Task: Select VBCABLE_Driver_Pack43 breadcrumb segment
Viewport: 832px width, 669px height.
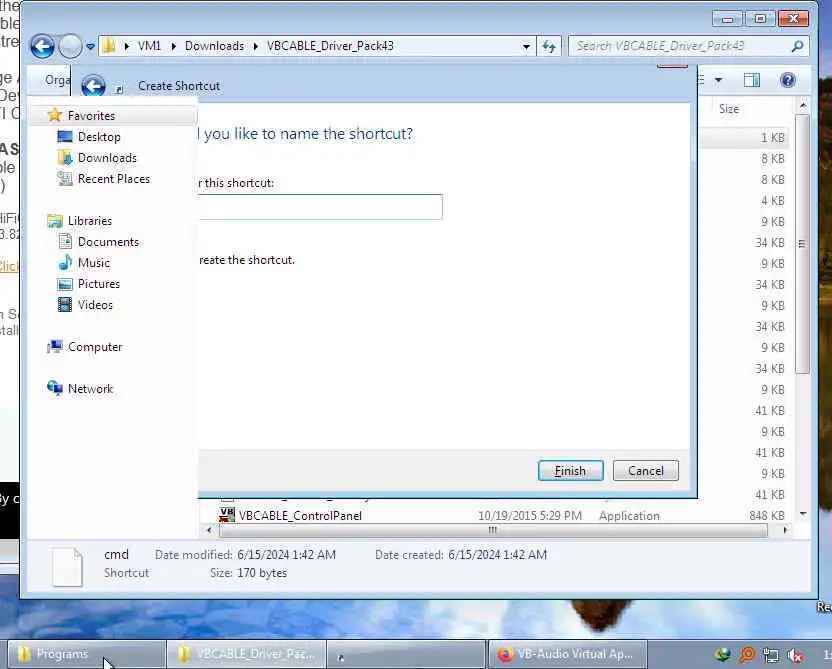Action: point(330,46)
